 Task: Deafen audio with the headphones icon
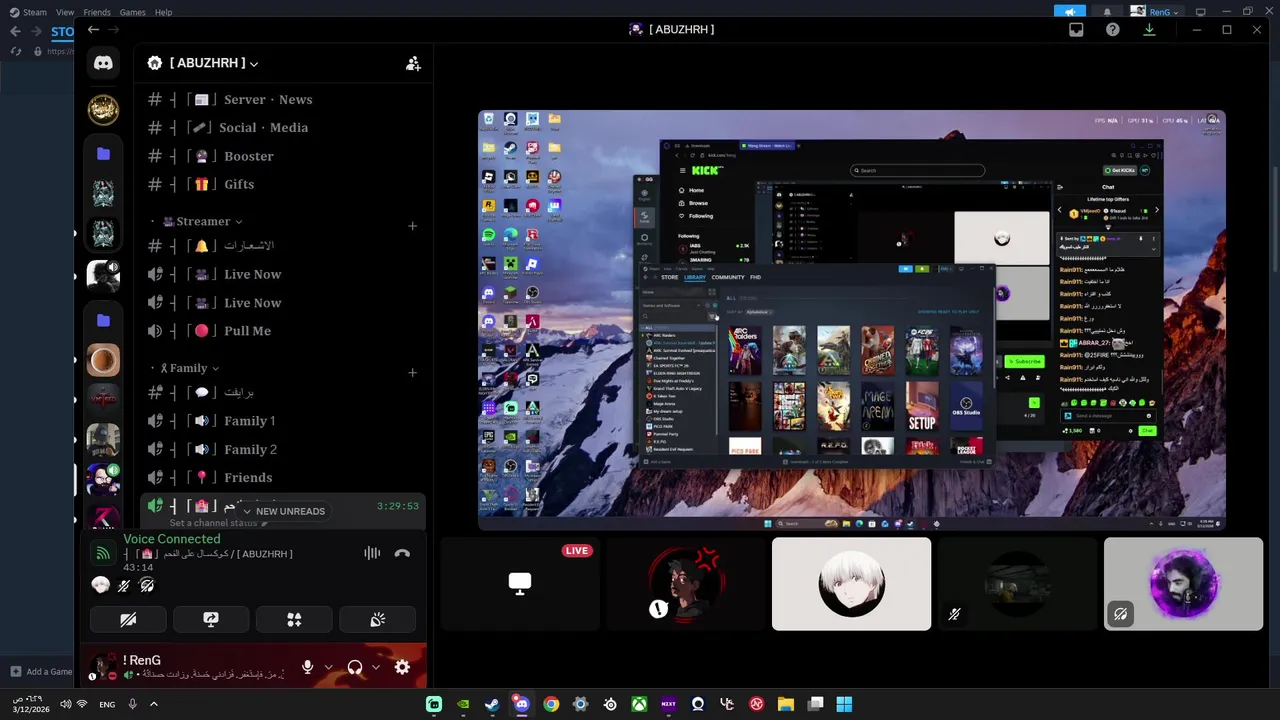pos(354,667)
